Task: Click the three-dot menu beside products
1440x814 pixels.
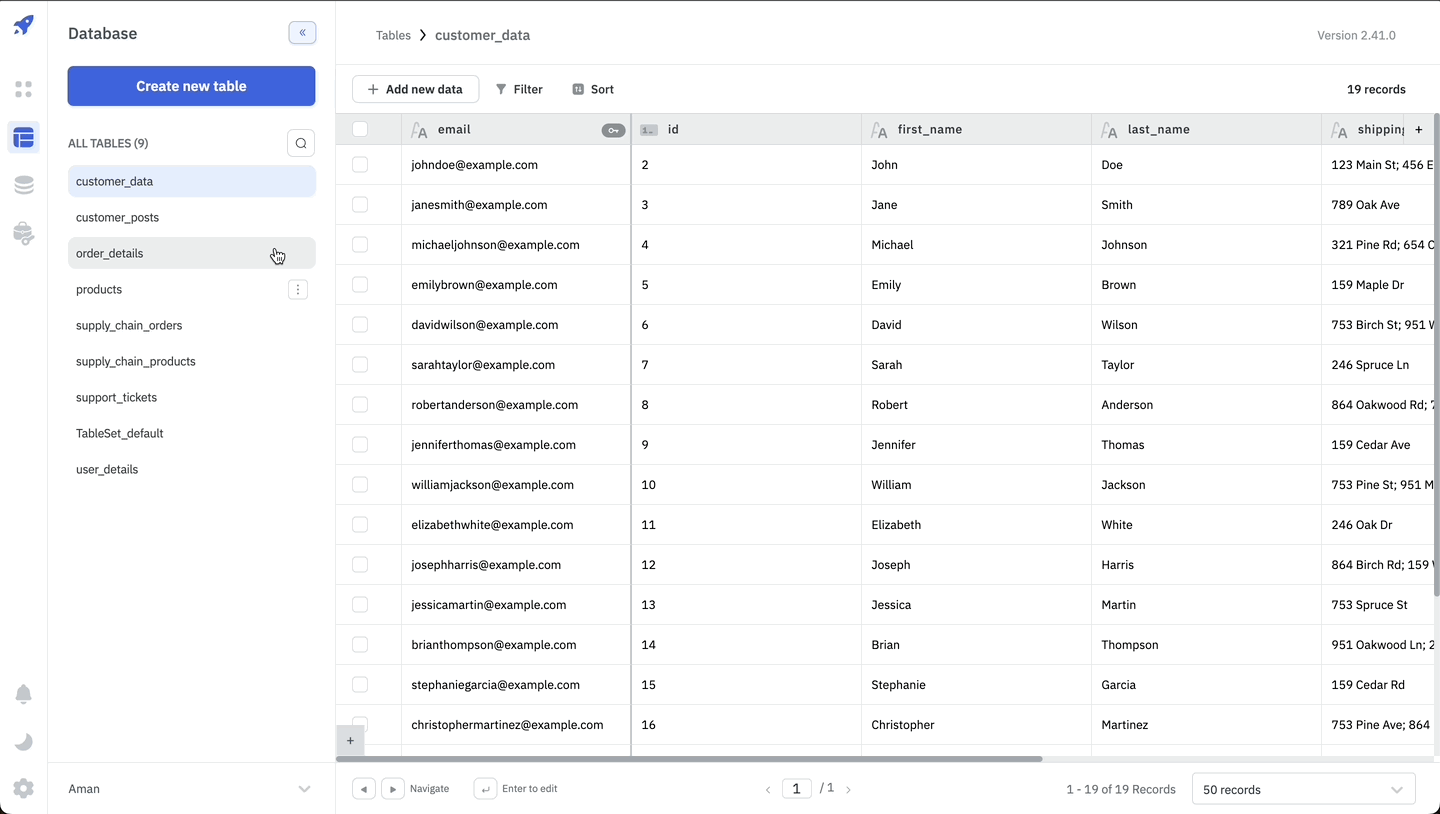Action: 298,290
